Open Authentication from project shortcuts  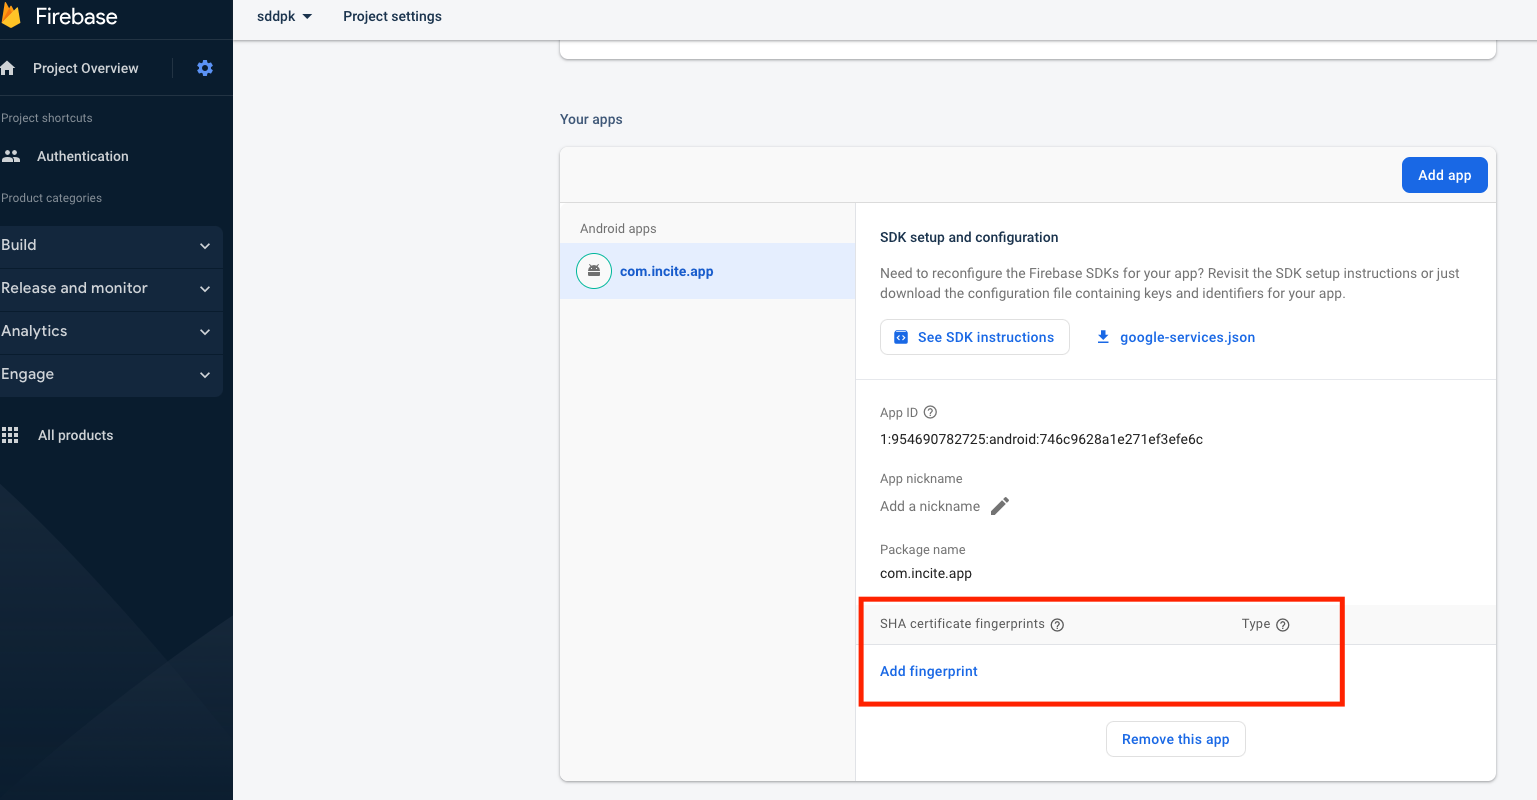pyautogui.click(x=82, y=156)
